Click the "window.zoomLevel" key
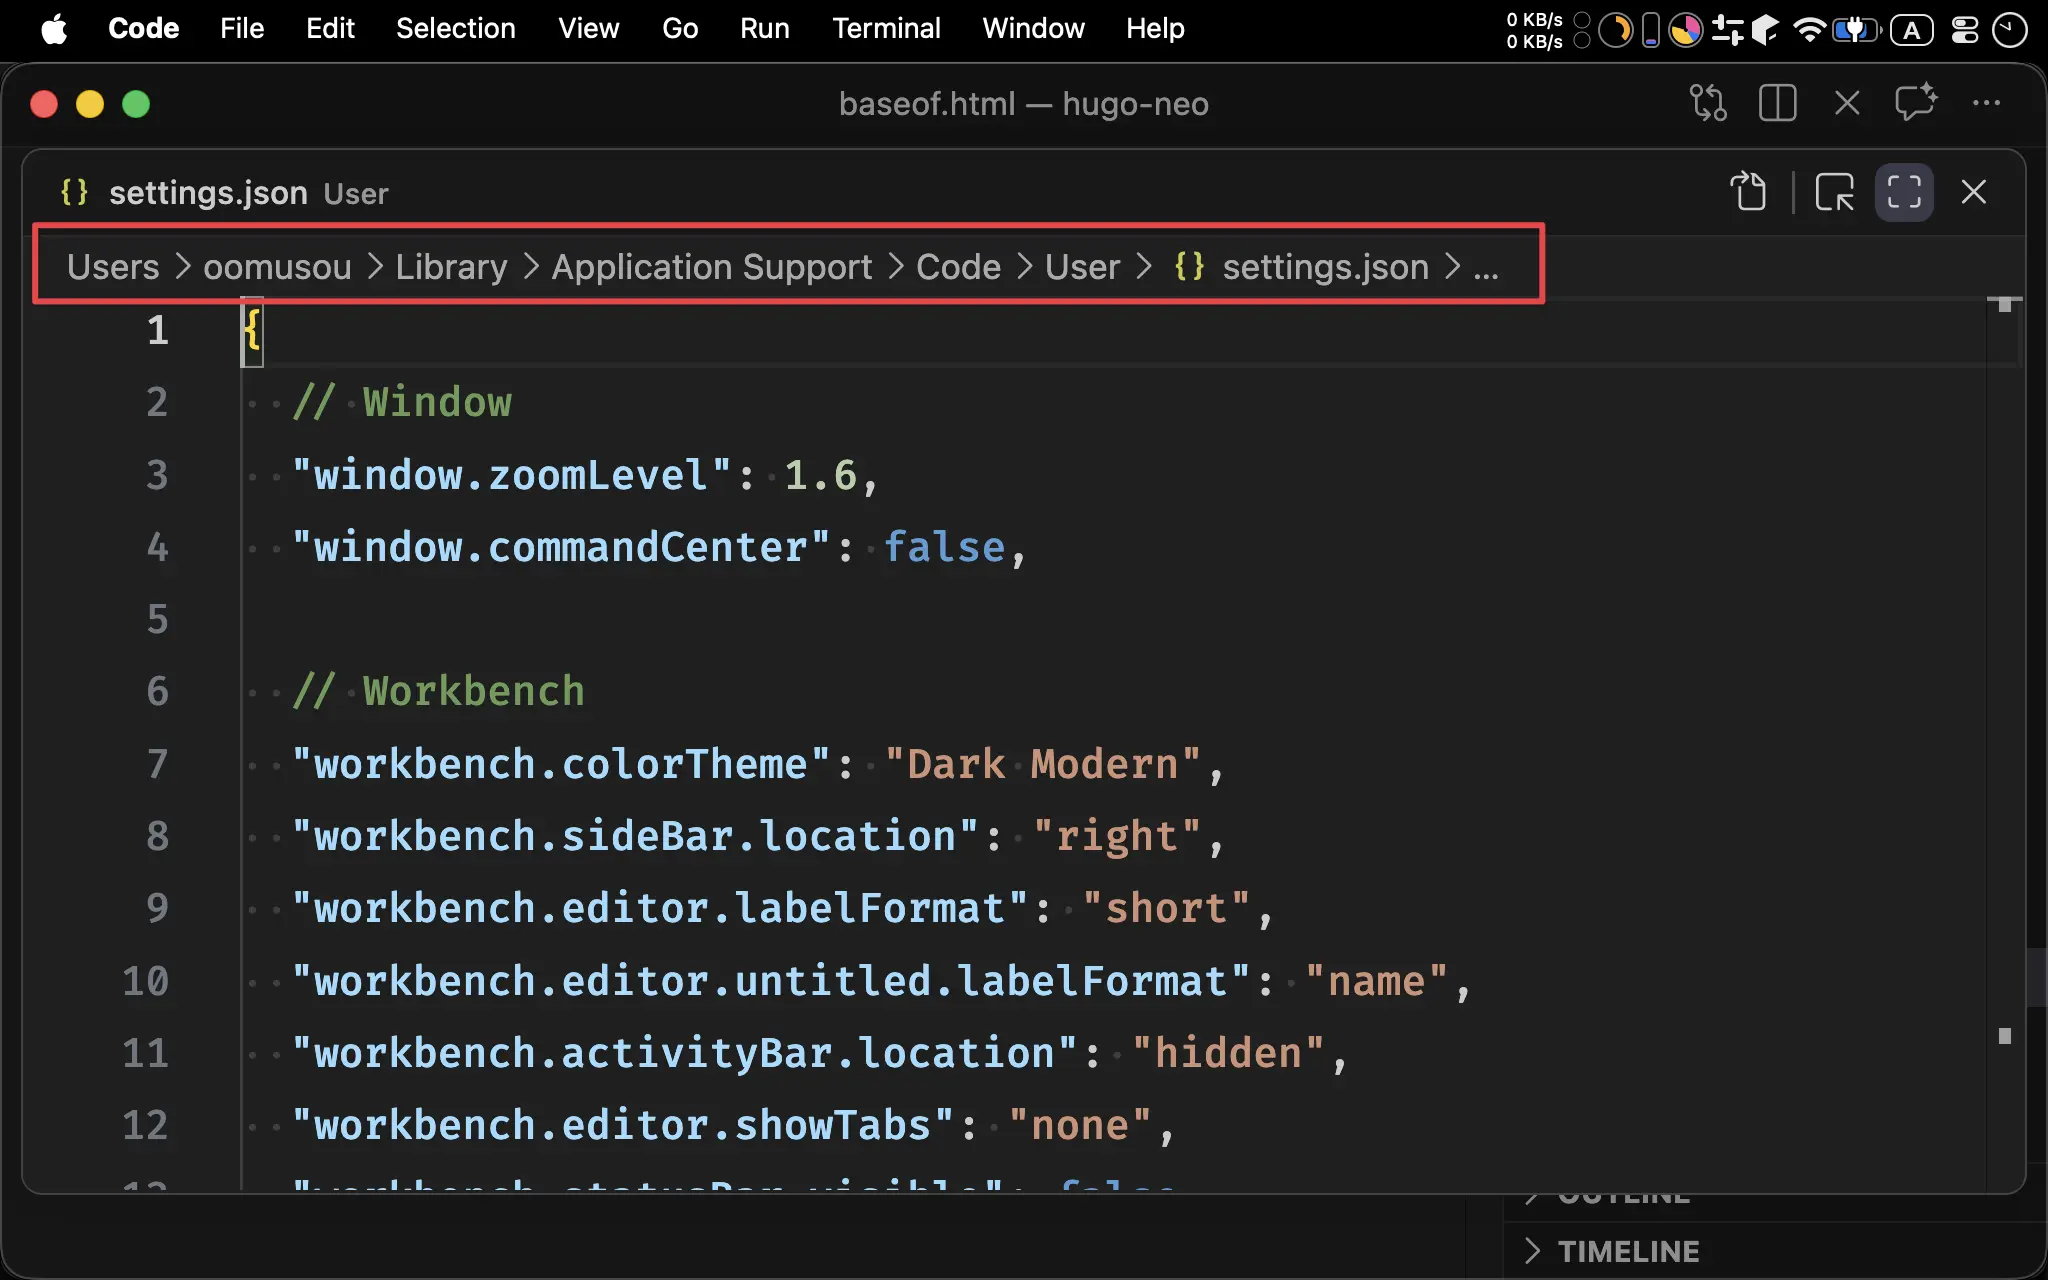The height and width of the screenshot is (1280, 2048). tap(511, 475)
